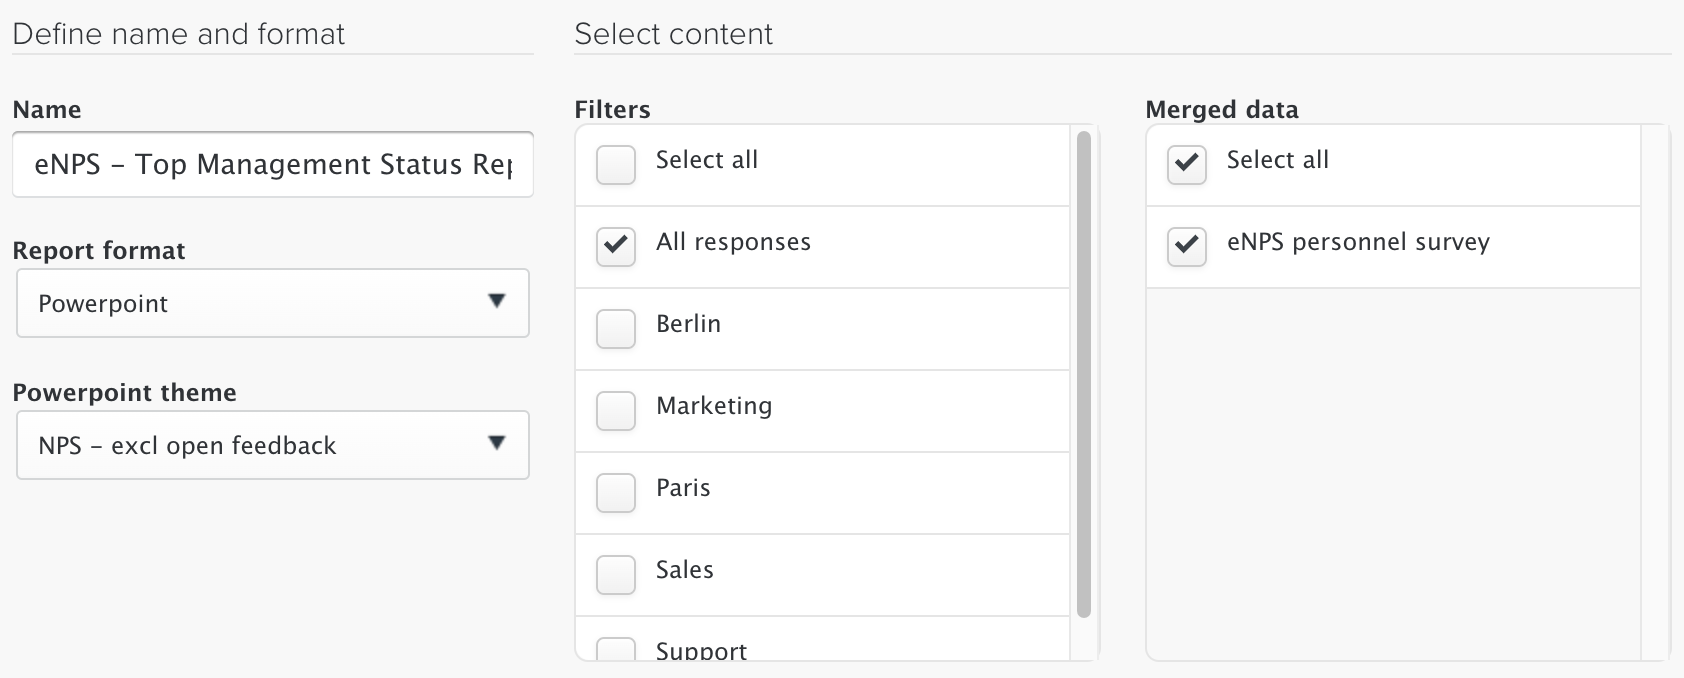Viewport: 1684px width, 678px height.
Task: Click the Merged data scrollbar track
Action: coord(1655,392)
